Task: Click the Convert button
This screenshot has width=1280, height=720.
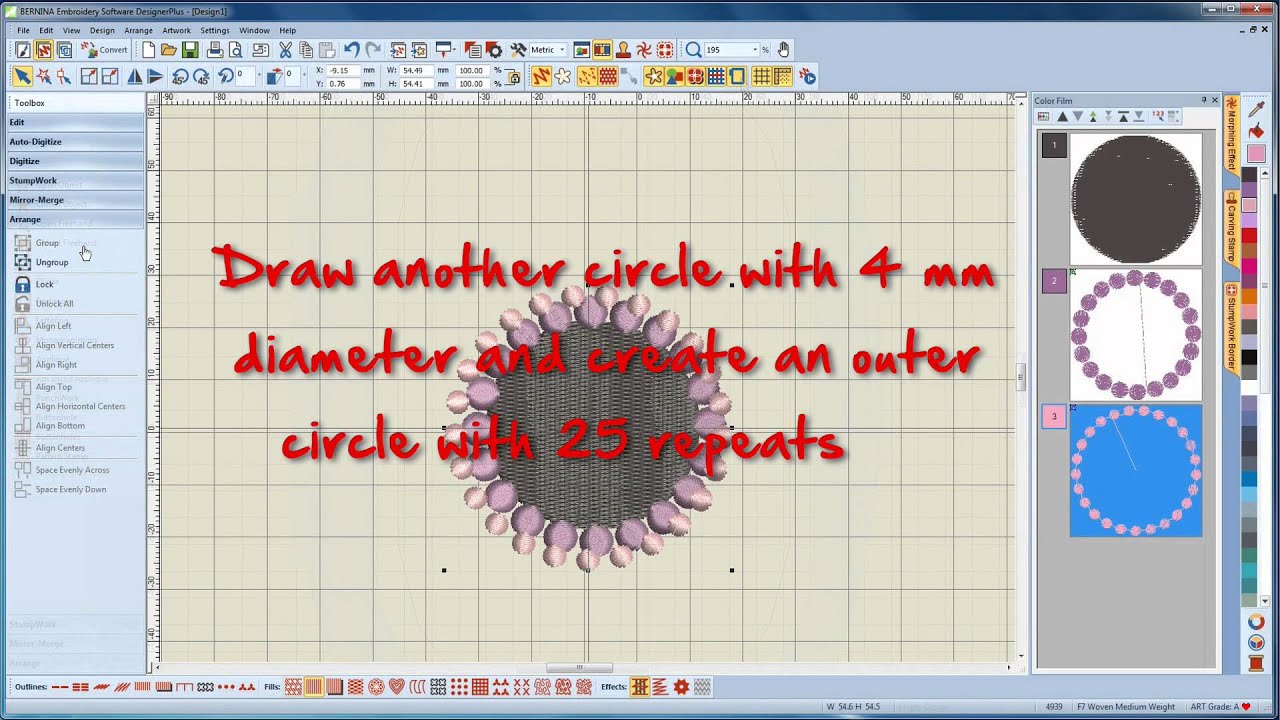Action: 104,50
